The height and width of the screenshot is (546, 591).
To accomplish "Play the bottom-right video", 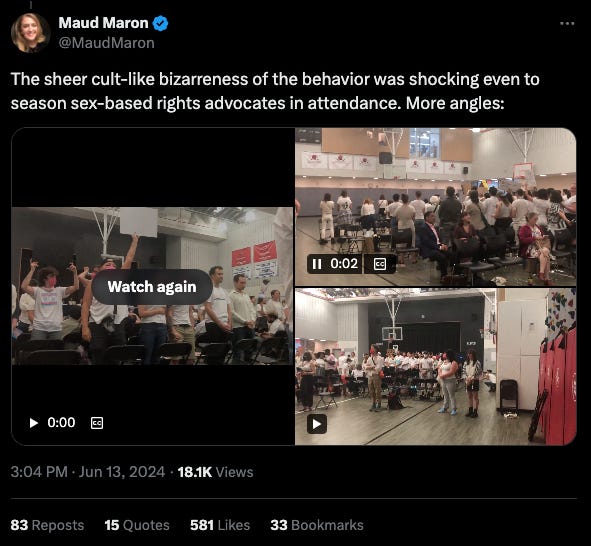I will pyautogui.click(x=317, y=424).
